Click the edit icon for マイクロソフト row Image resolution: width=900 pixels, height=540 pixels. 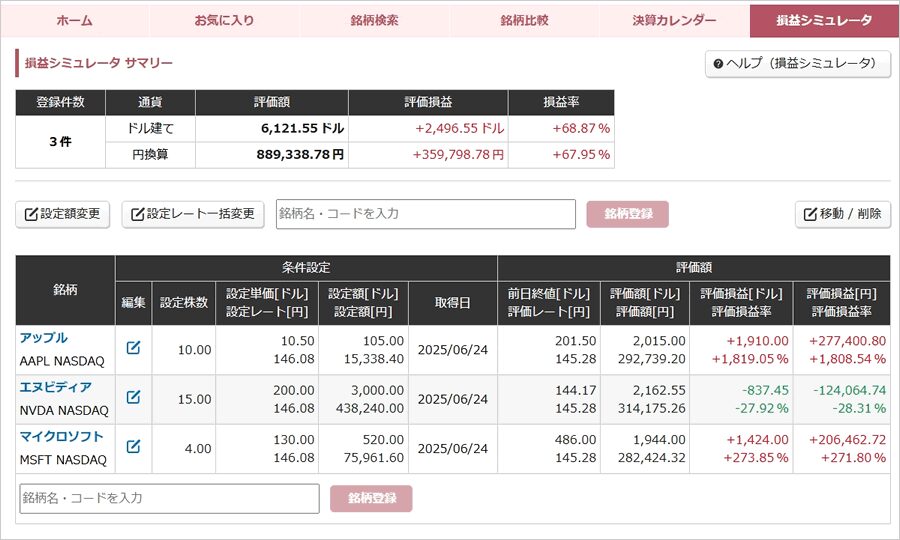click(x=133, y=446)
